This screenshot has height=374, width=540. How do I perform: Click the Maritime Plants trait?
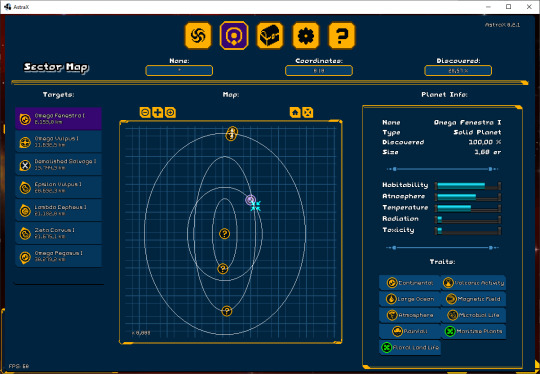pyautogui.click(x=474, y=331)
